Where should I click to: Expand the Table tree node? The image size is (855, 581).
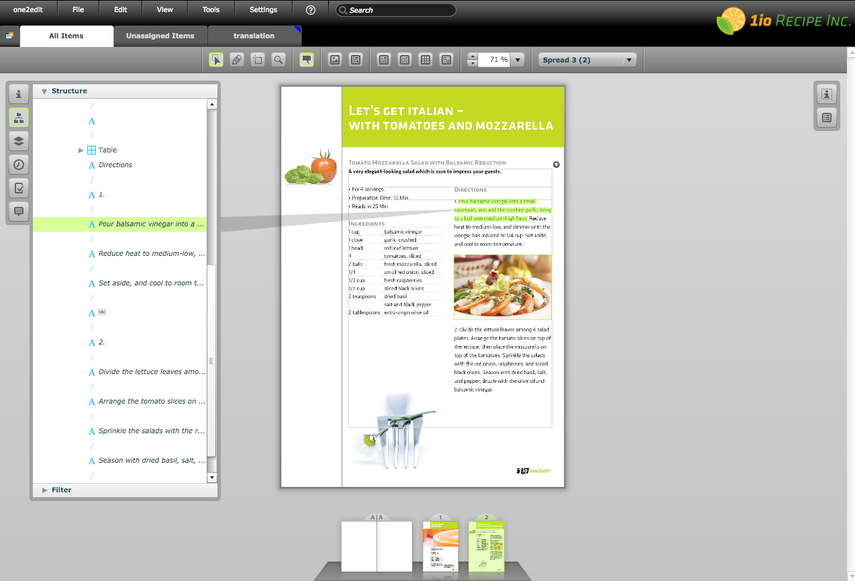(81, 150)
